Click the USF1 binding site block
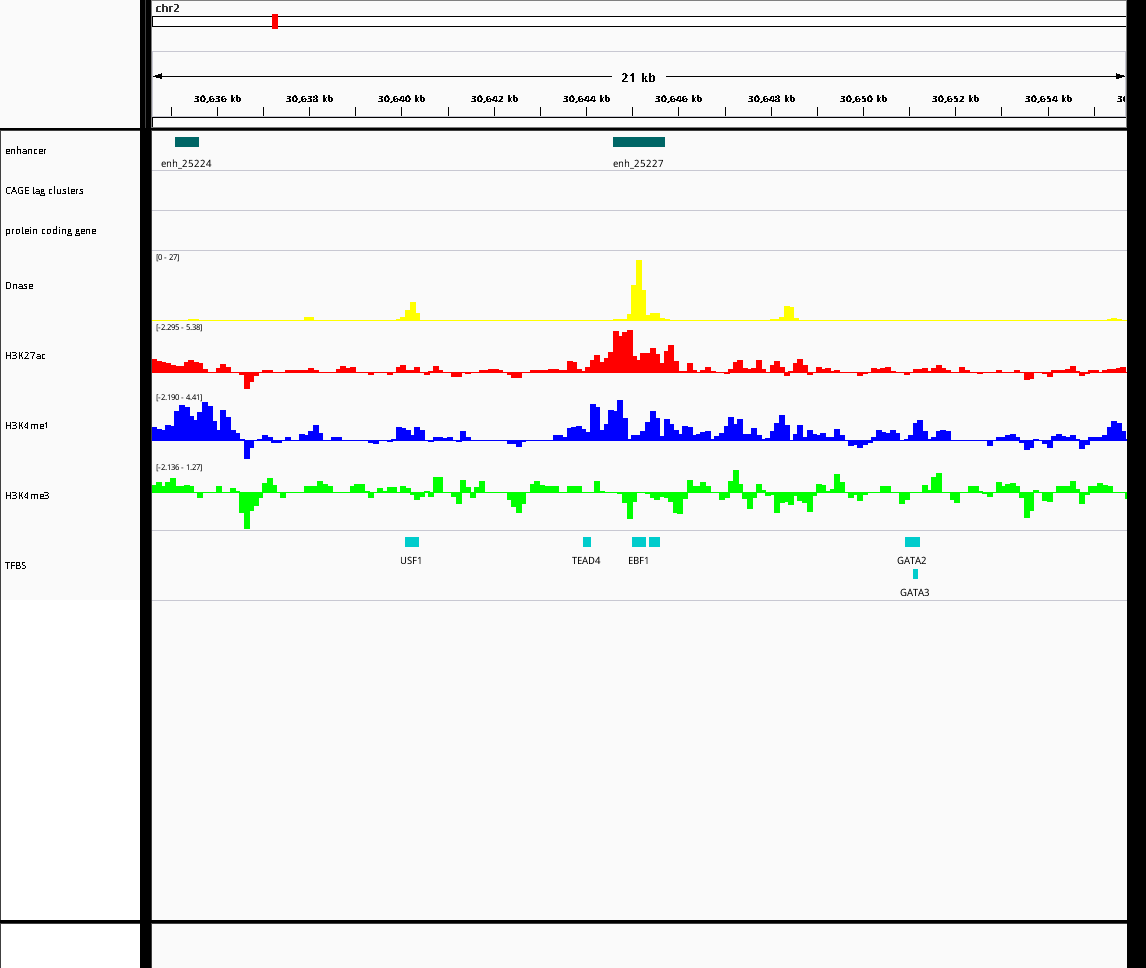The width and height of the screenshot is (1146, 968). pyautogui.click(x=412, y=542)
